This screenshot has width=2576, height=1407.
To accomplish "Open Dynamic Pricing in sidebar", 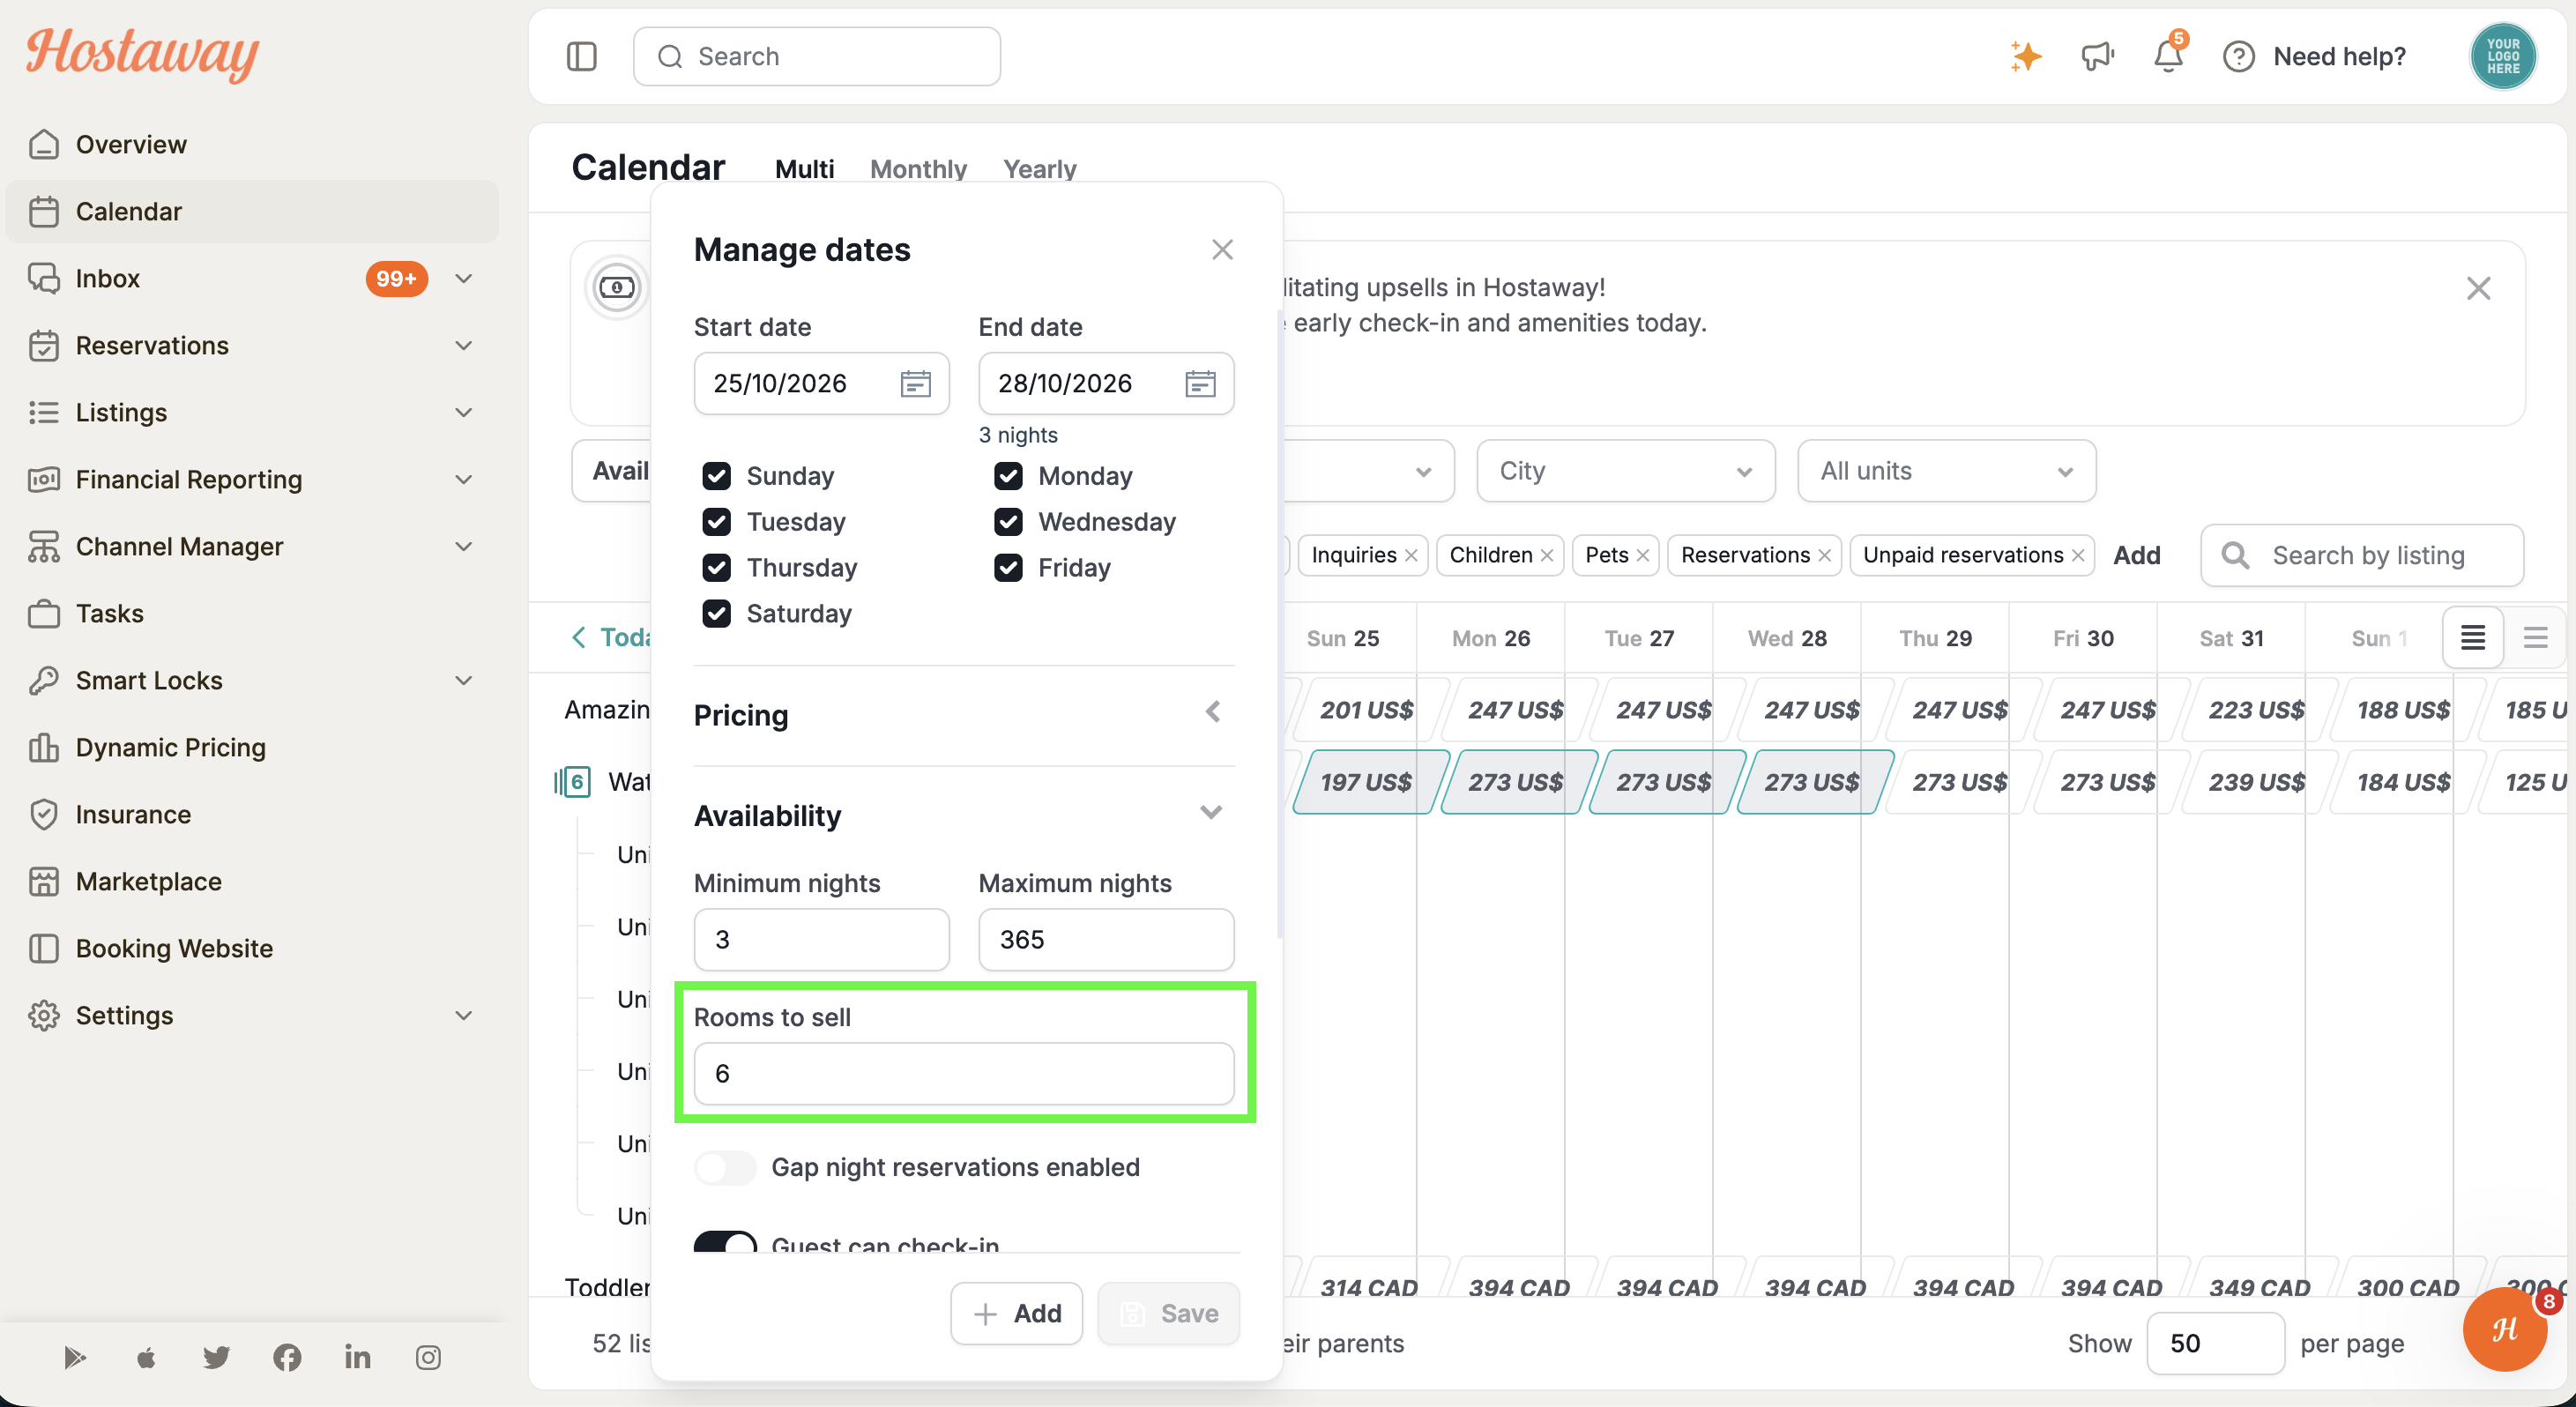I will (171, 747).
